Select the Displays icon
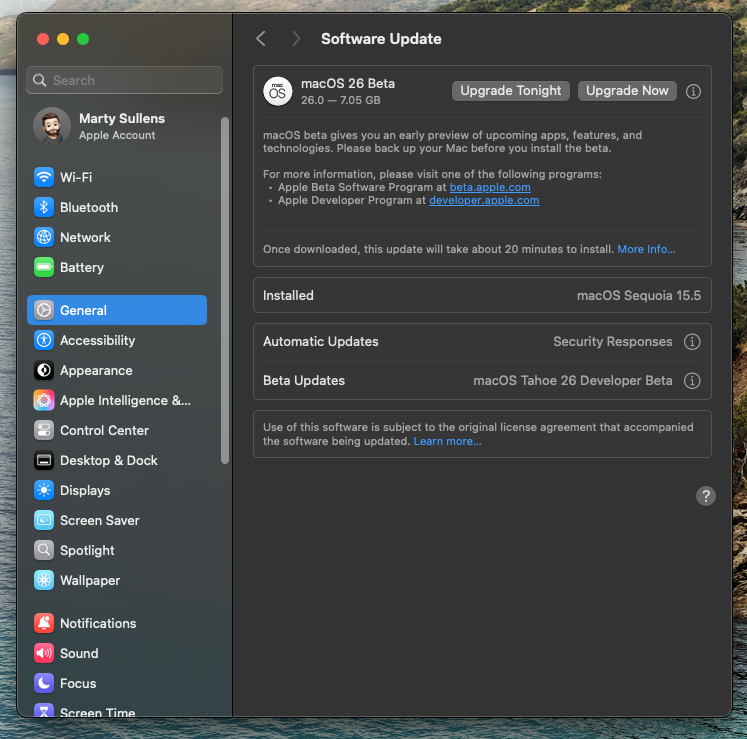Viewport: 747px width, 739px height. (x=44, y=490)
